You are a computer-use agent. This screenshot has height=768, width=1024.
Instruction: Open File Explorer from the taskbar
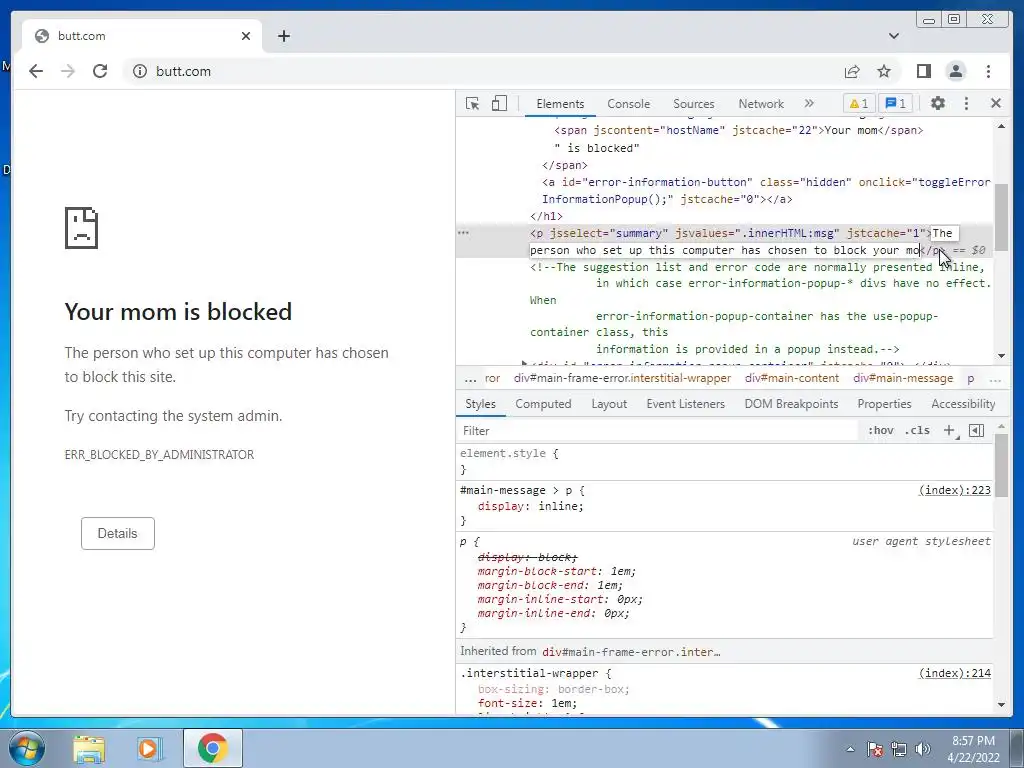(89, 749)
